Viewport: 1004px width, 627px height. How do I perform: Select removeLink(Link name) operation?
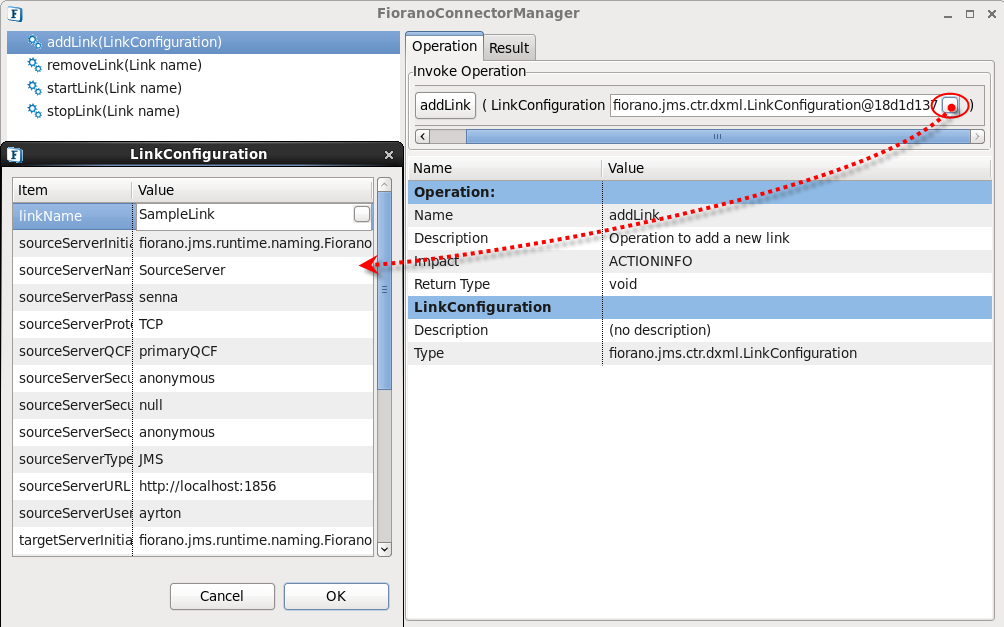(204, 65)
